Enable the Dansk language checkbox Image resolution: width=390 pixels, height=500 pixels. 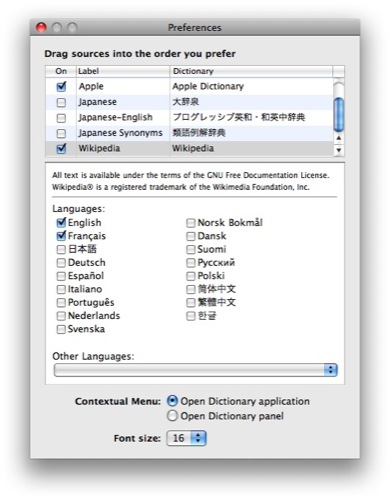point(191,236)
